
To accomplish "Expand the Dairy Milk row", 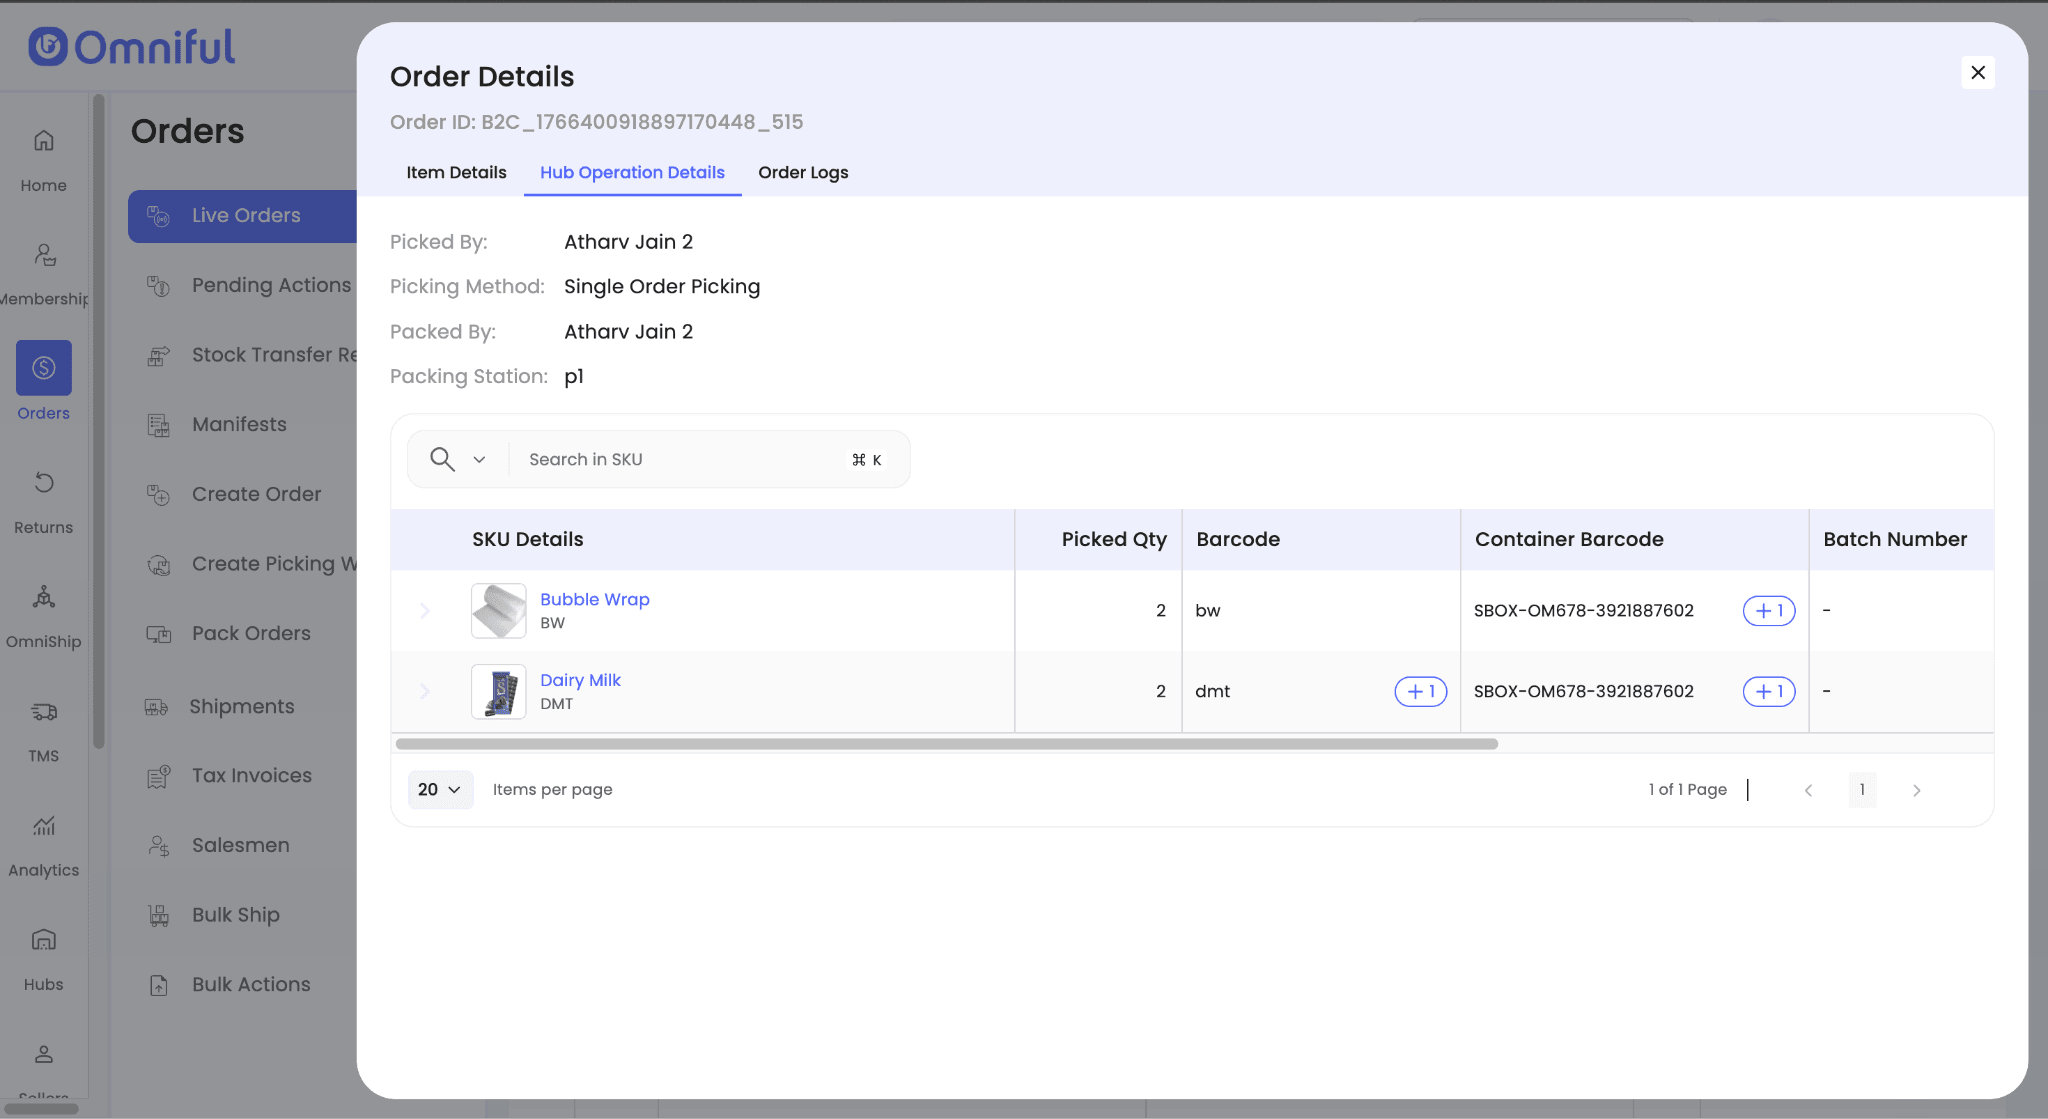I will click(425, 691).
